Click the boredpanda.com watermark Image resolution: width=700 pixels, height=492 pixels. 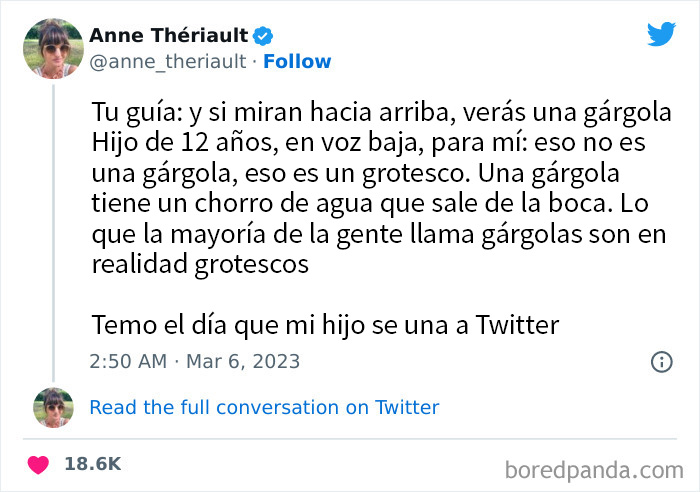[x=600, y=468]
